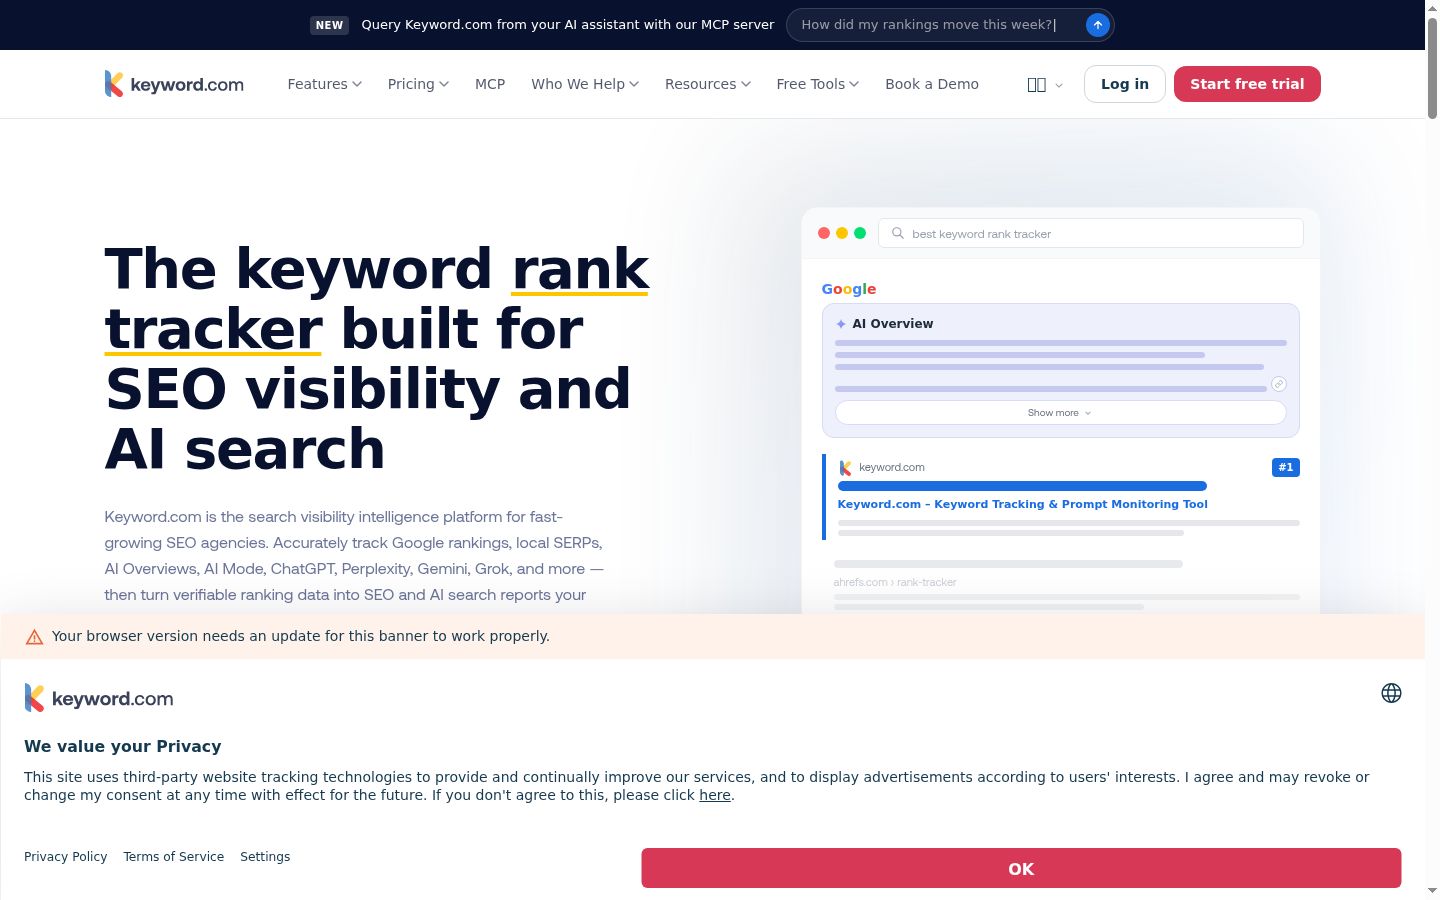Expand the Who We Help menu
Screen dimensions: 1440x900
(585, 84)
